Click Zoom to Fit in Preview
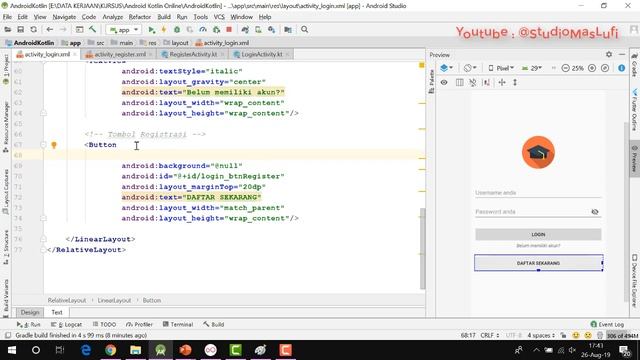 (605, 68)
